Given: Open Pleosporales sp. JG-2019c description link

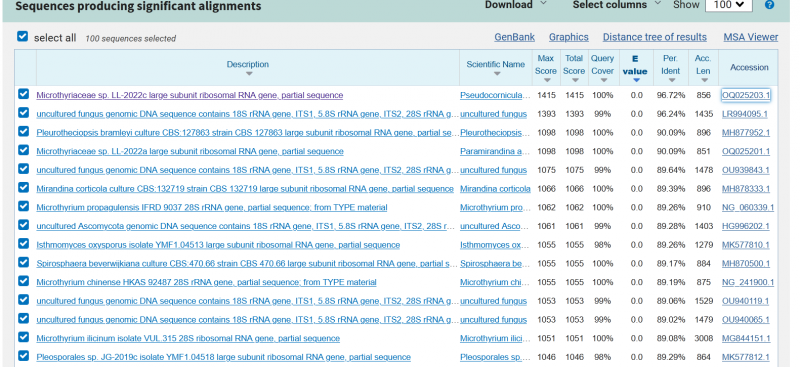Looking at the screenshot, I should [223, 357].
